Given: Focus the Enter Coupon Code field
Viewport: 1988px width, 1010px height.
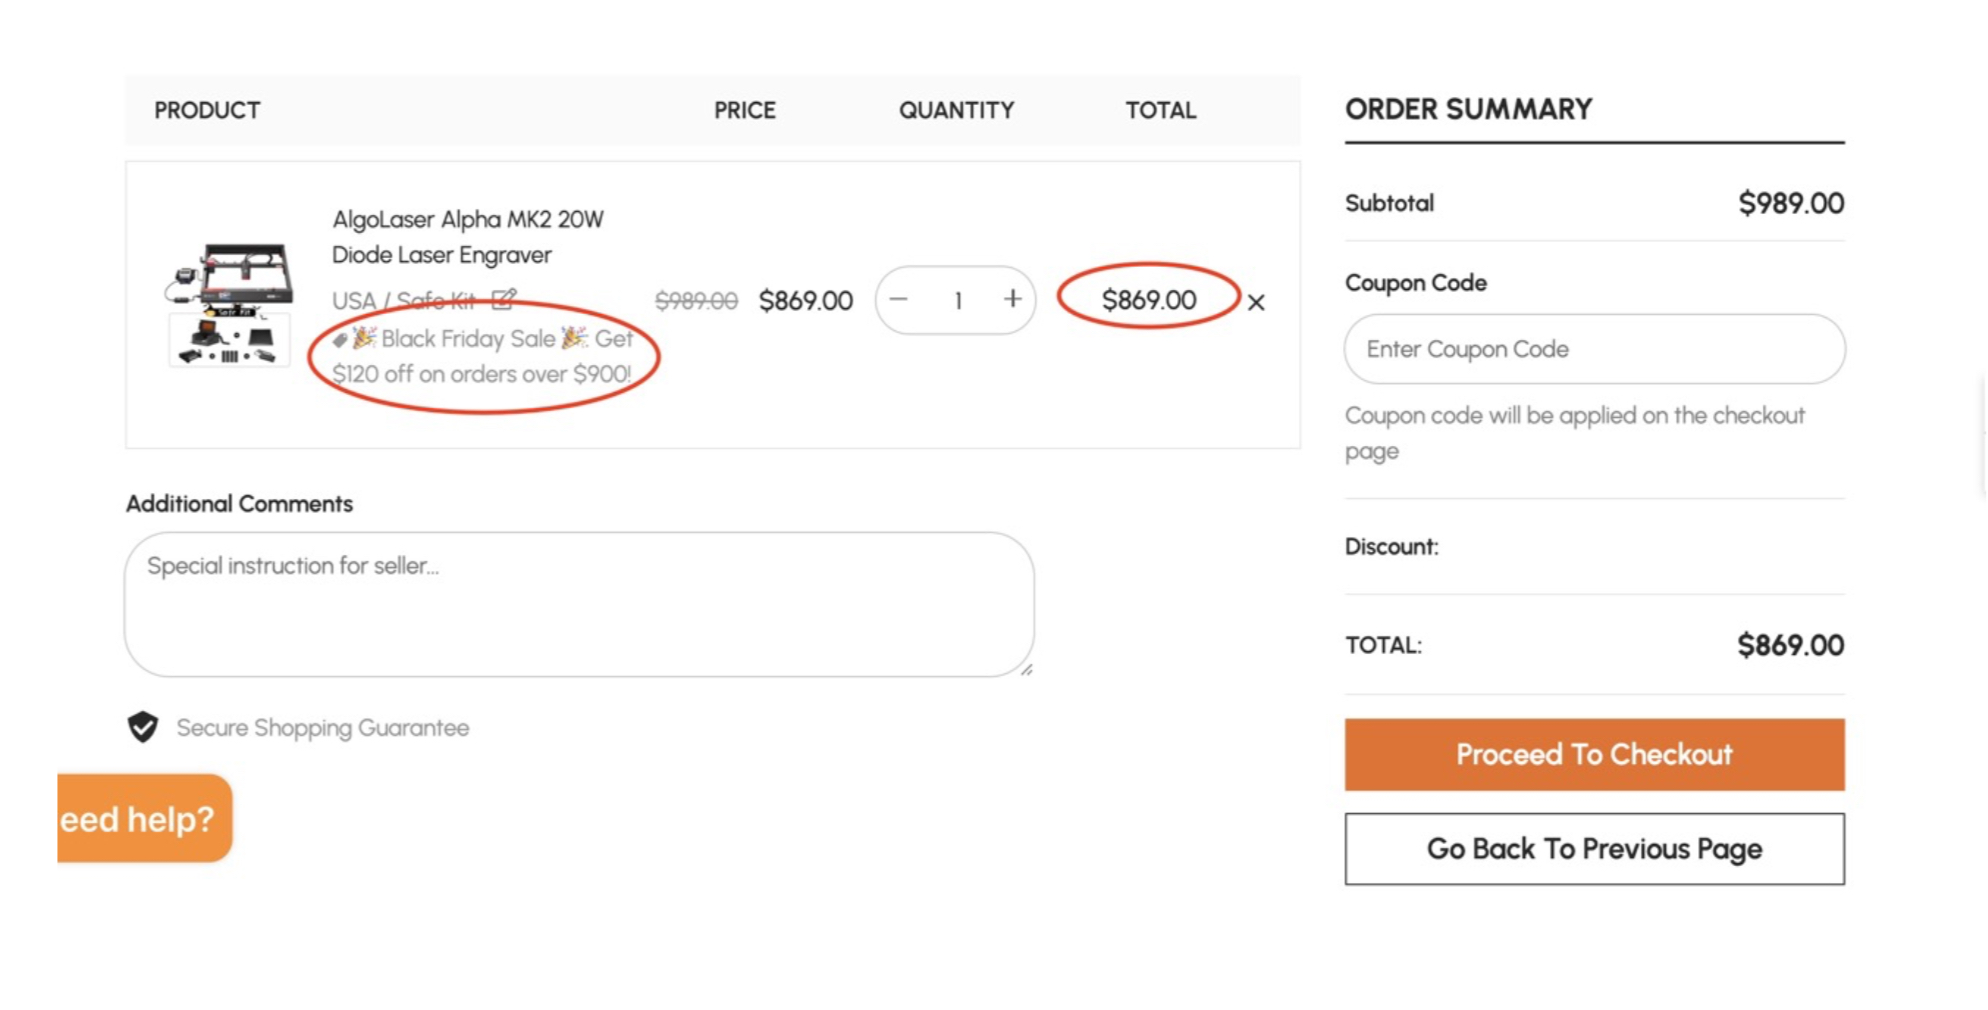Looking at the screenshot, I should (x=1594, y=349).
